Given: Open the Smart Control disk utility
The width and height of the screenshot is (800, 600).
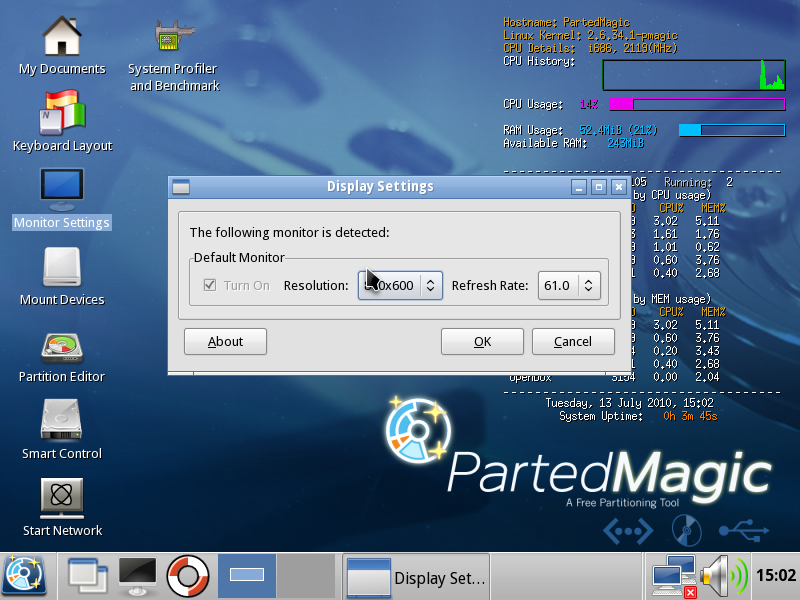Looking at the screenshot, I should (x=61, y=421).
